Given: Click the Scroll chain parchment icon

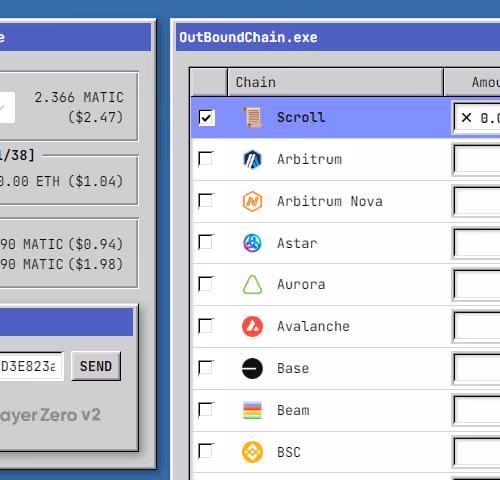Looking at the screenshot, I should 253,117.
